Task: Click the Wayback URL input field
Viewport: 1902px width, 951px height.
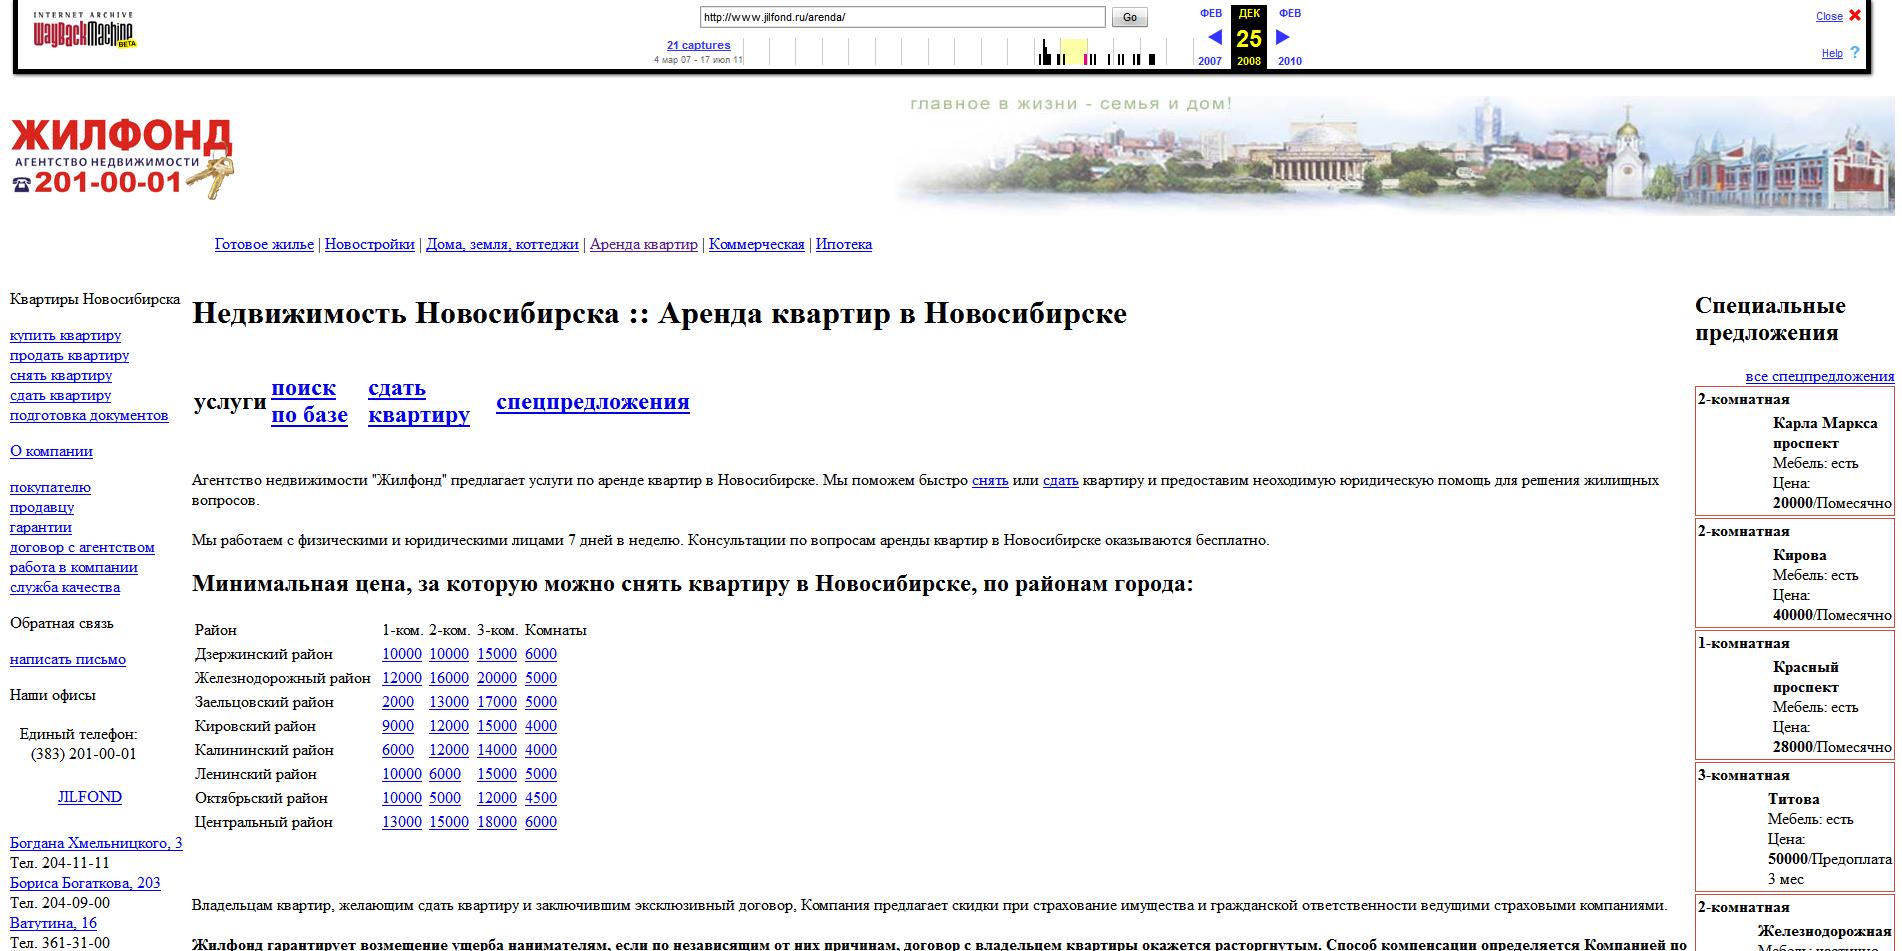Action: pyautogui.click(x=901, y=17)
